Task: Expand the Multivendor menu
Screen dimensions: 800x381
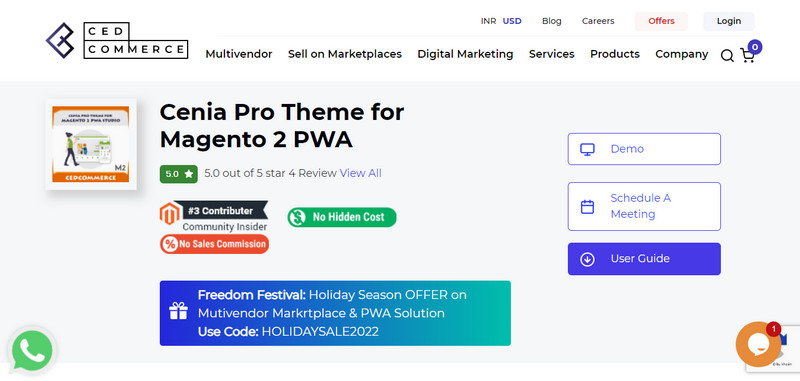Action: pos(239,54)
